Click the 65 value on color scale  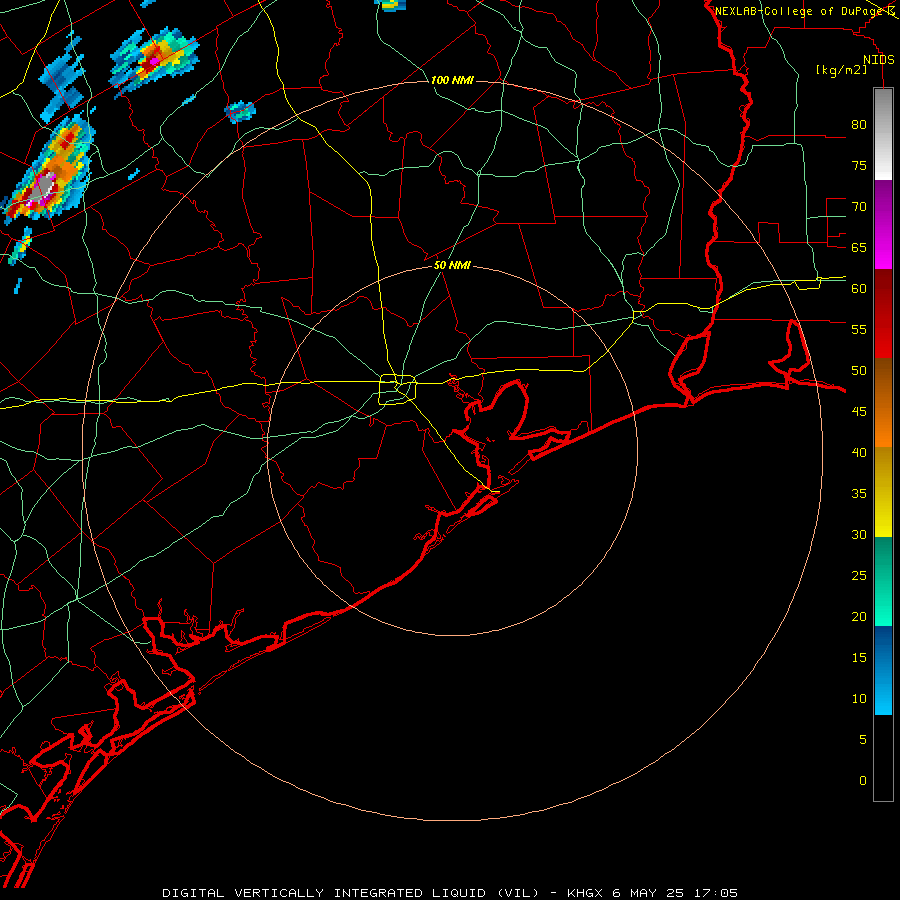859,247
